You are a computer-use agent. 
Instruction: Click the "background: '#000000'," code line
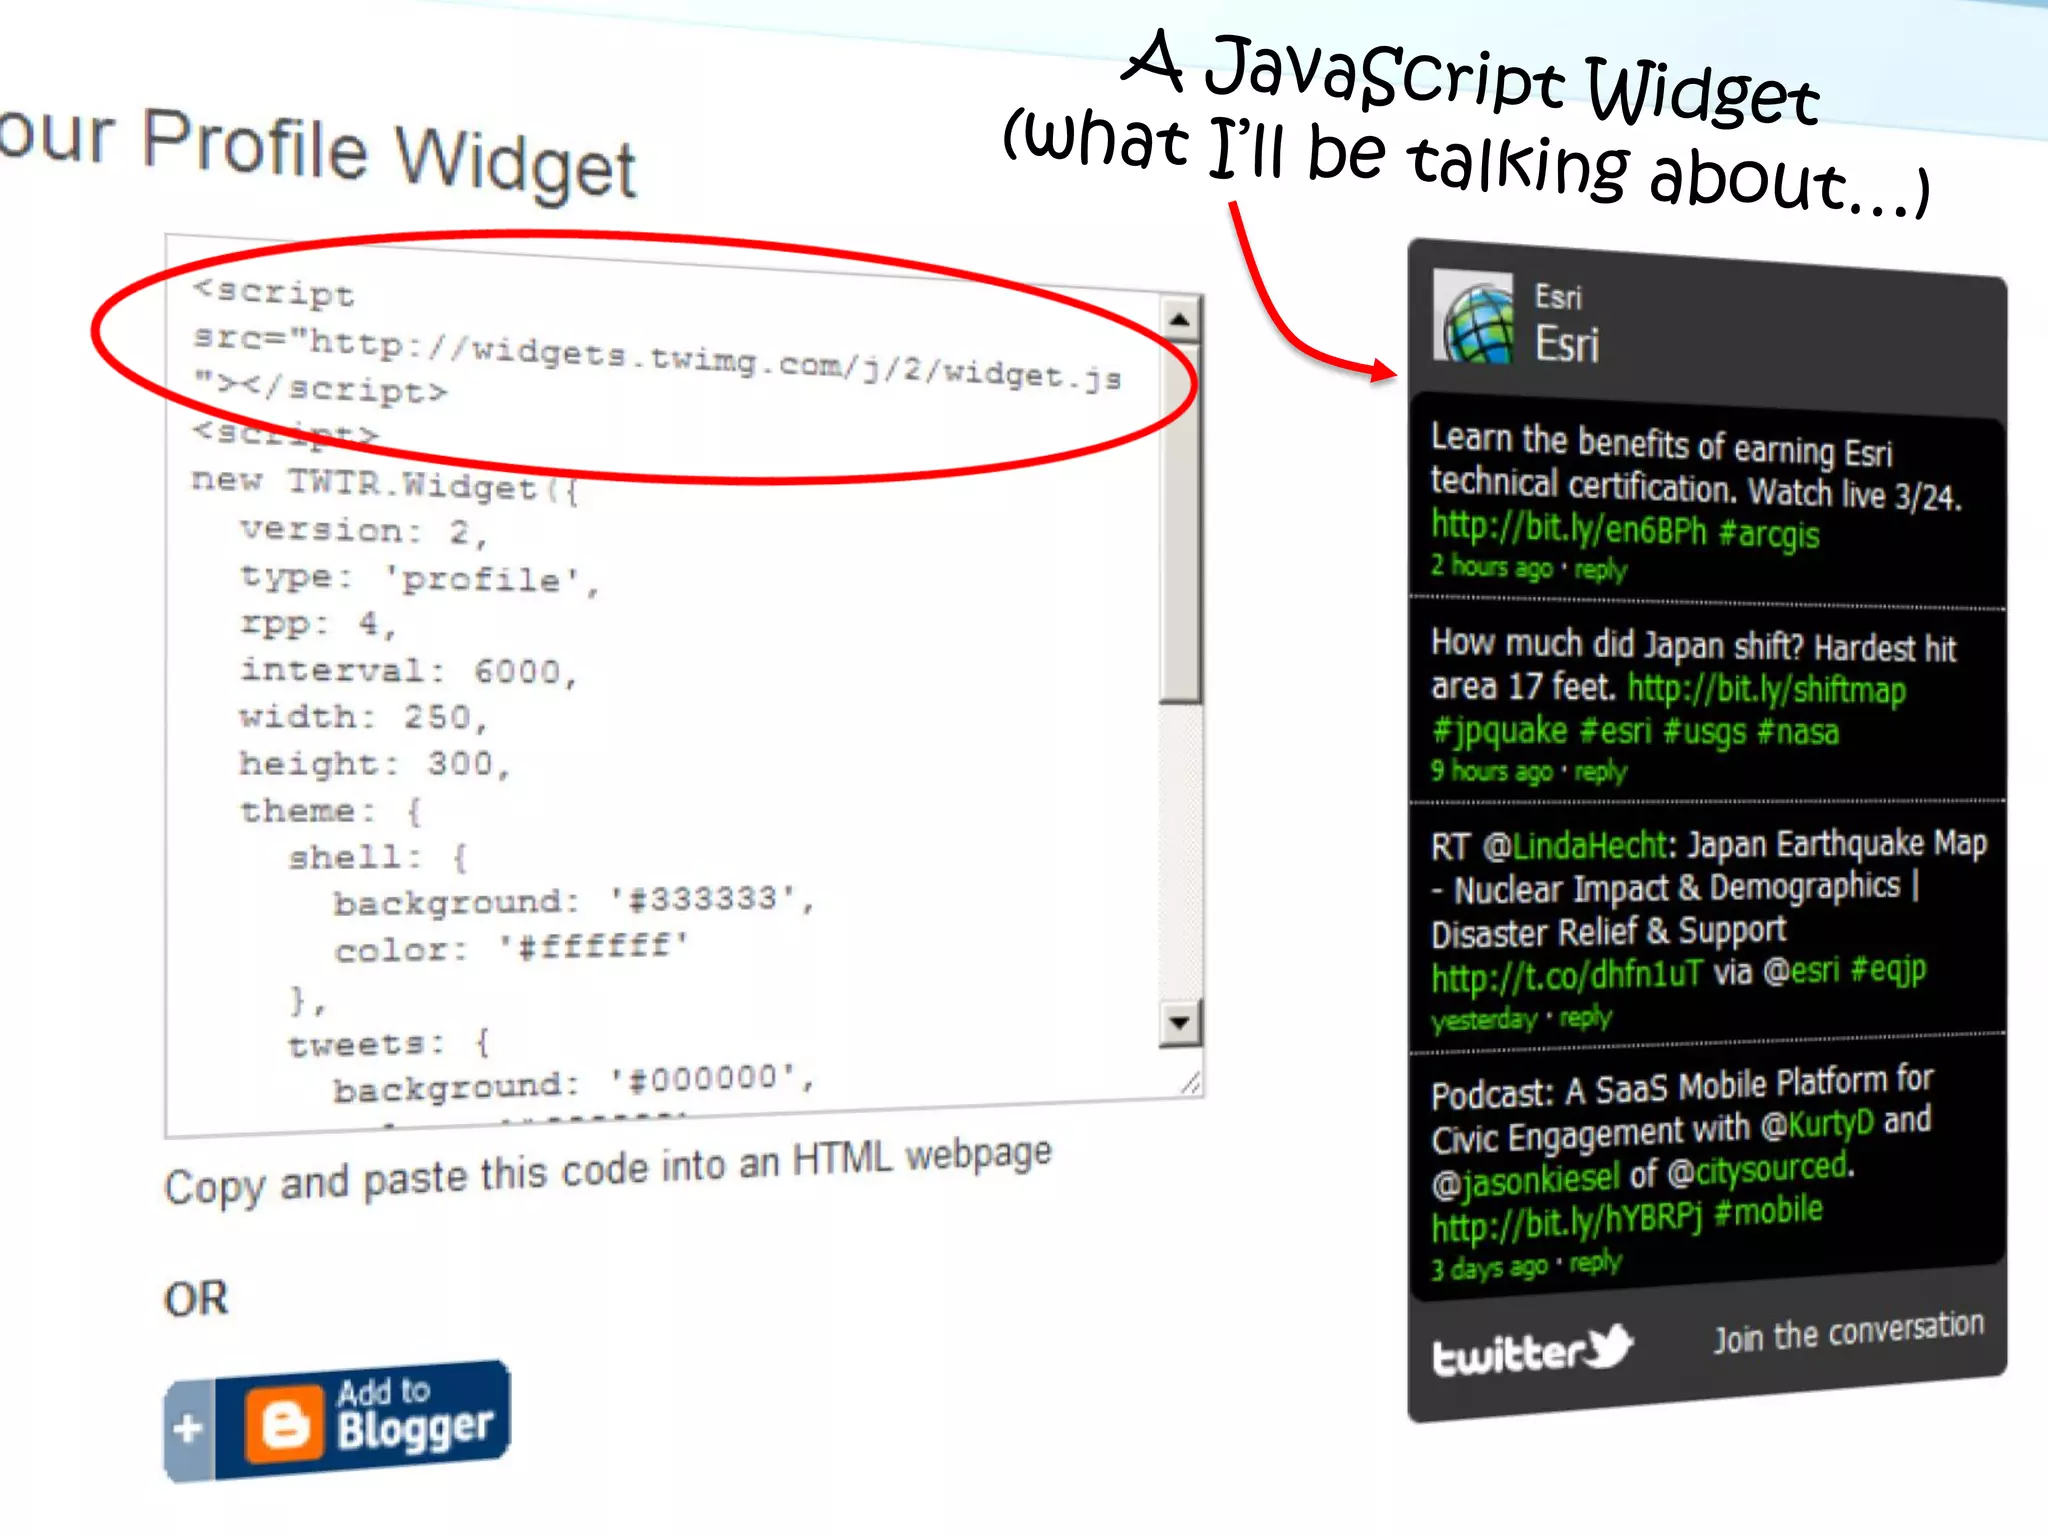(575, 1083)
